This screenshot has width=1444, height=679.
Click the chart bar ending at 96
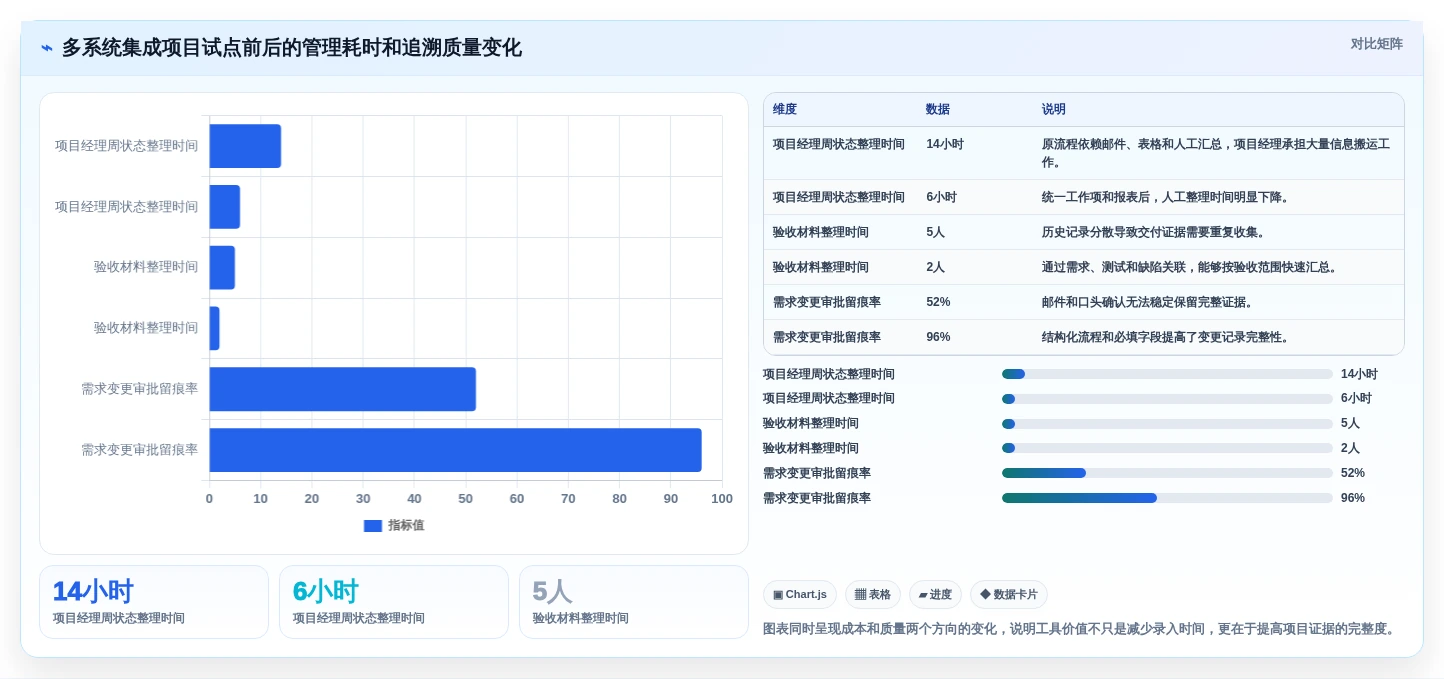(x=455, y=450)
